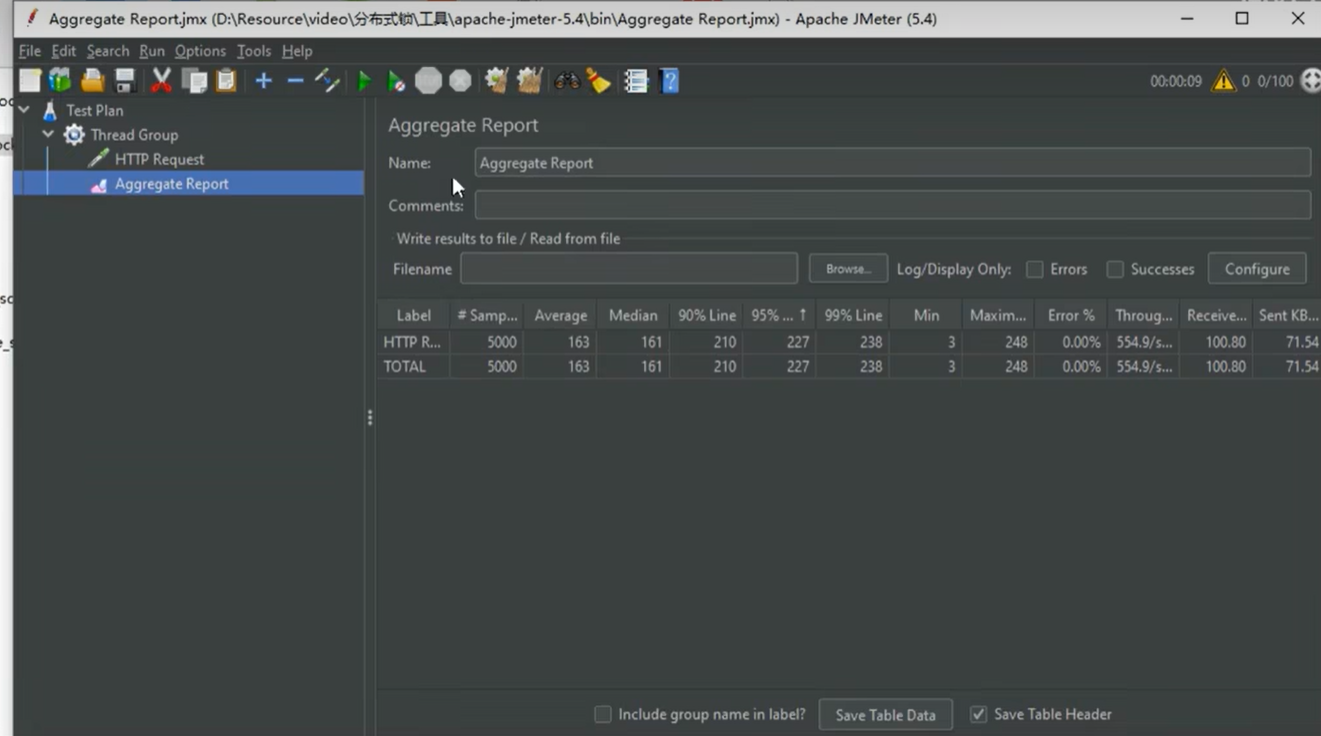Cut the selected element with the scissors icon
Image resolution: width=1321 pixels, height=736 pixels.
click(x=161, y=81)
